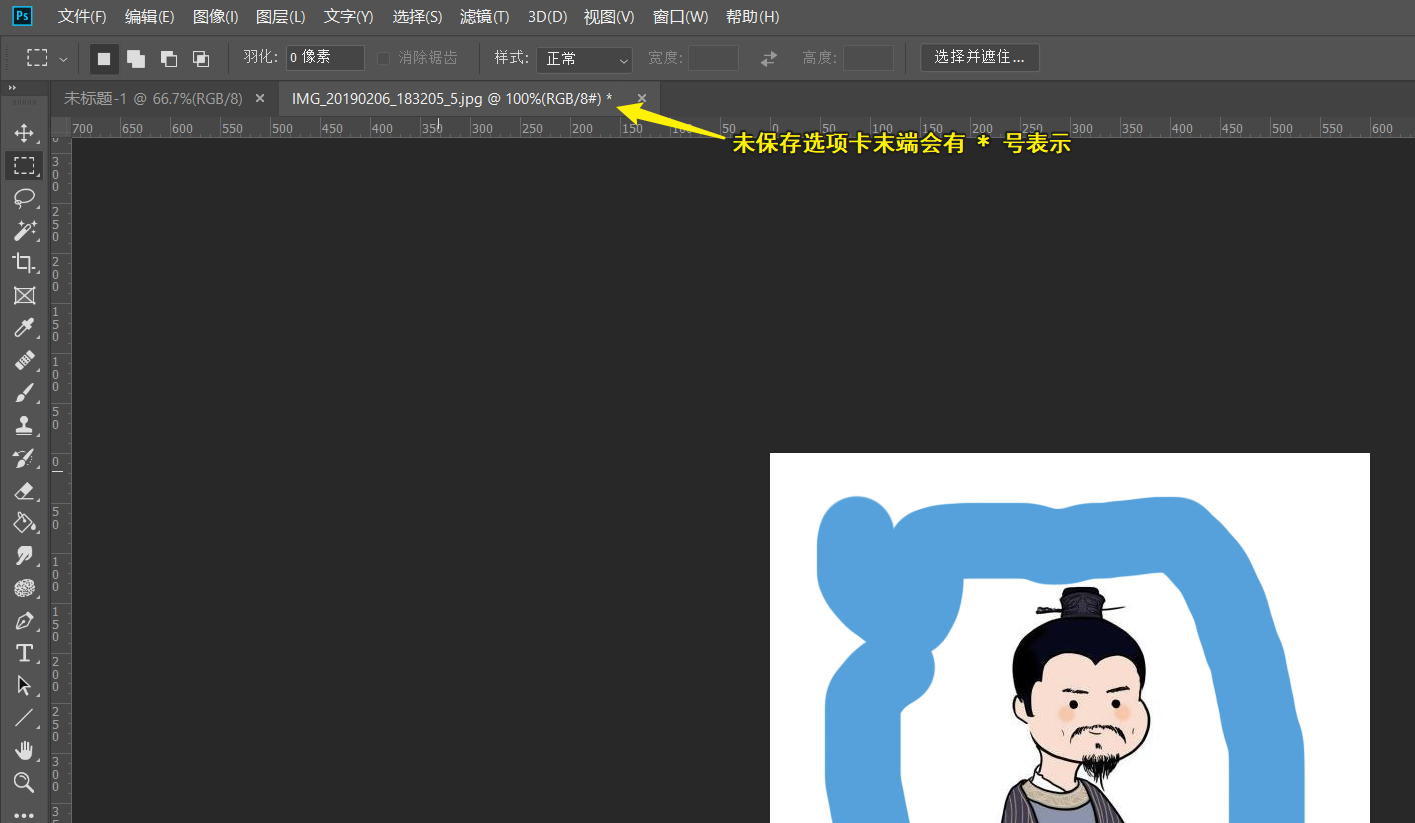The image size is (1415, 823).
Task: Switch to the Eraser tool
Action: (x=24, y=490)
